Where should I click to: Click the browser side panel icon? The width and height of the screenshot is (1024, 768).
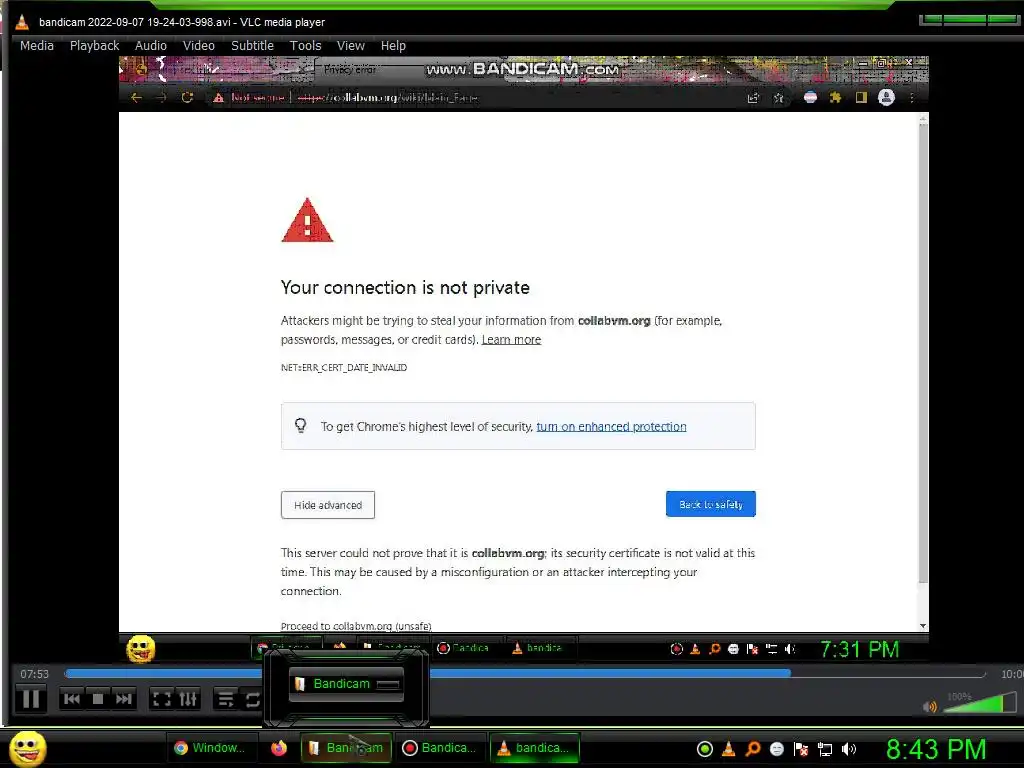pyautogui.click(x=861, y=98)
